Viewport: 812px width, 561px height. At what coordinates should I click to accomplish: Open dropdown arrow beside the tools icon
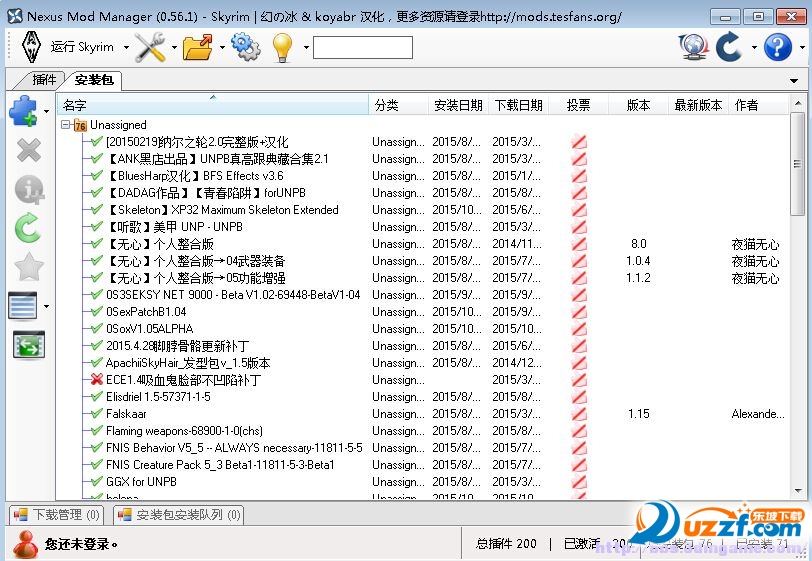174,48
